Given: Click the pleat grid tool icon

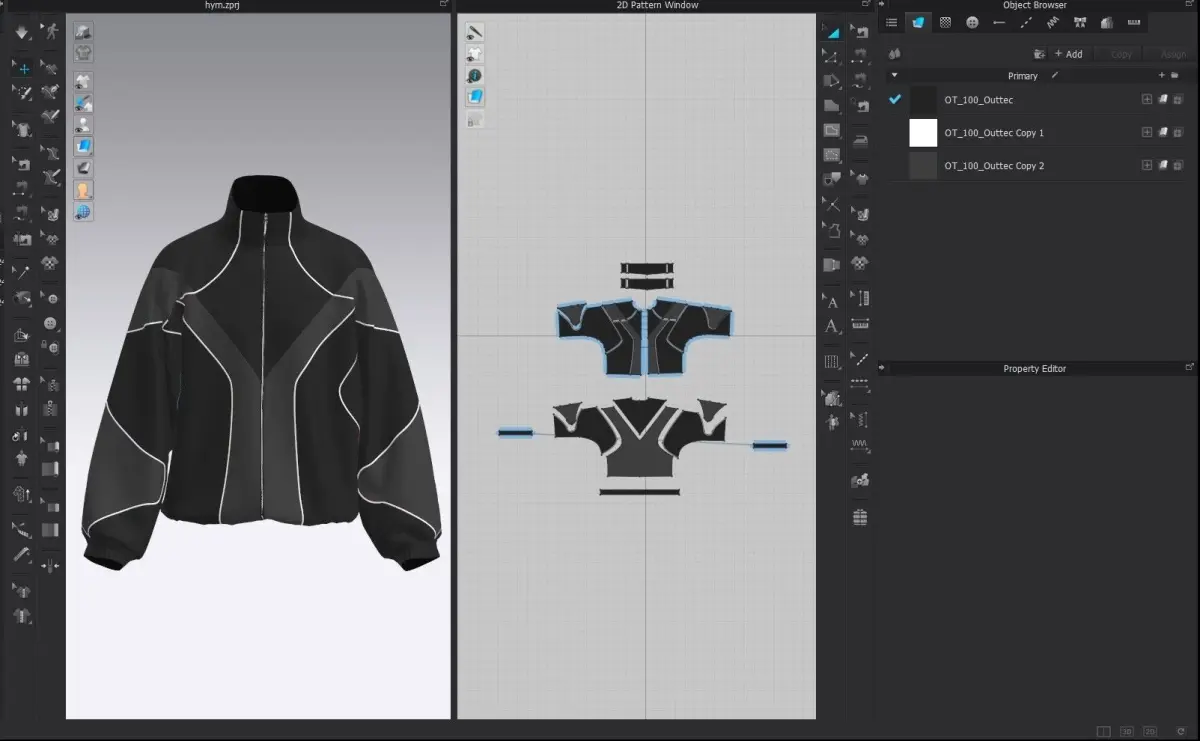Looking at the screenshot, I should [x=832, y=362].
